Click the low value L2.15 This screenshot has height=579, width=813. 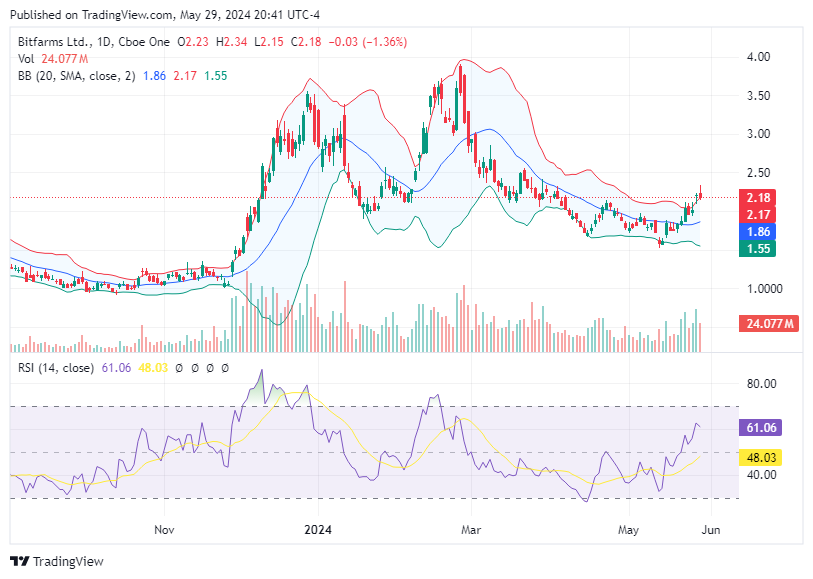coord(269,42)
